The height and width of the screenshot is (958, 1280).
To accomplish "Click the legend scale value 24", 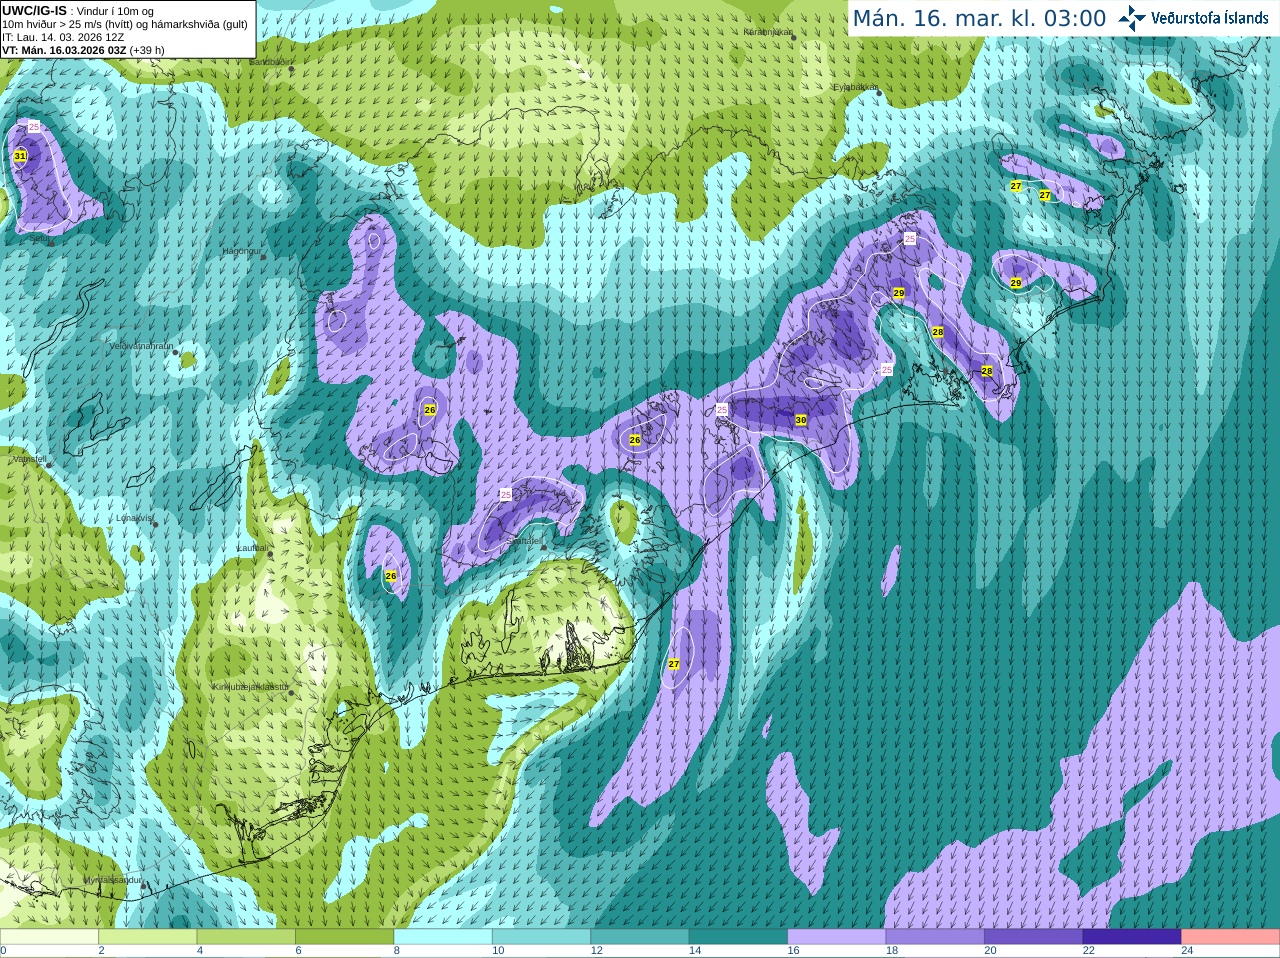I will coord(1187,951).
